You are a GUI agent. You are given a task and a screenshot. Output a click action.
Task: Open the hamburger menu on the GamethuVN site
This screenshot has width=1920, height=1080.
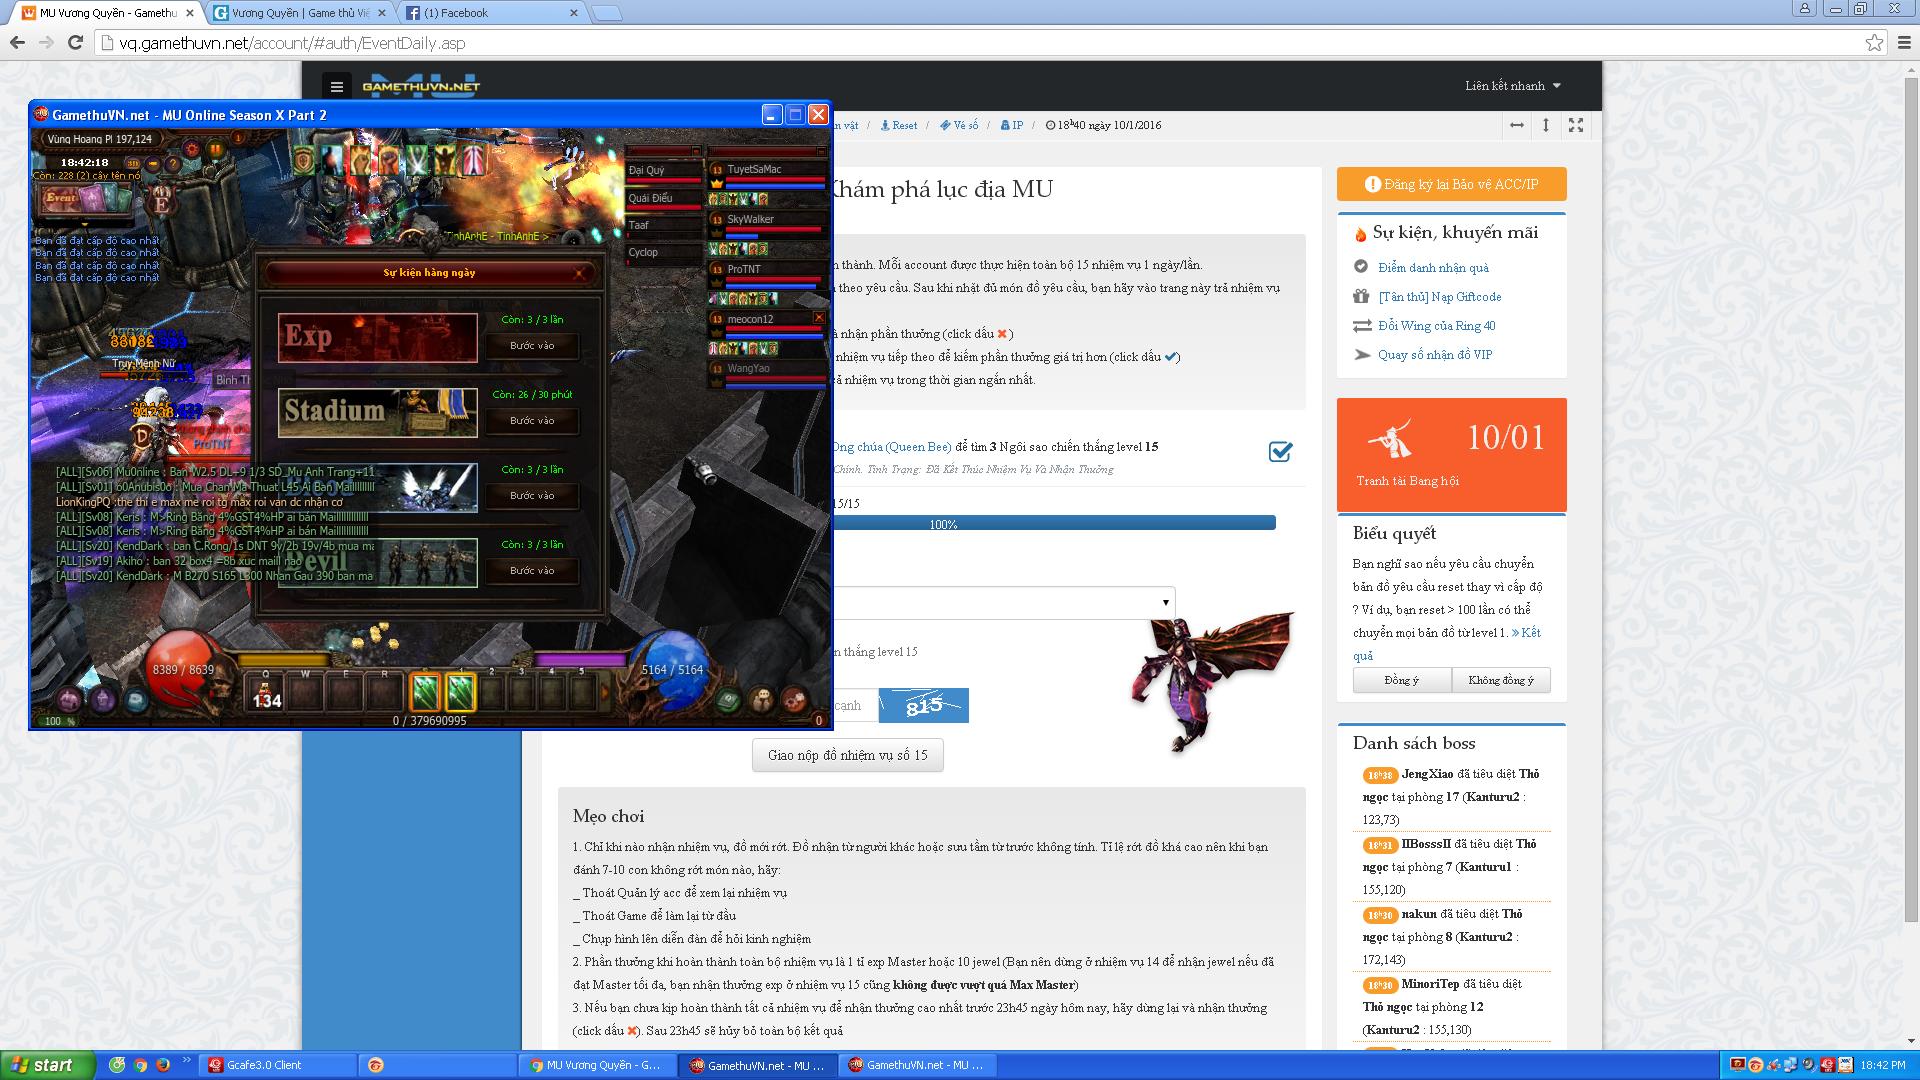pyautogui.click(x=337, y=86)
